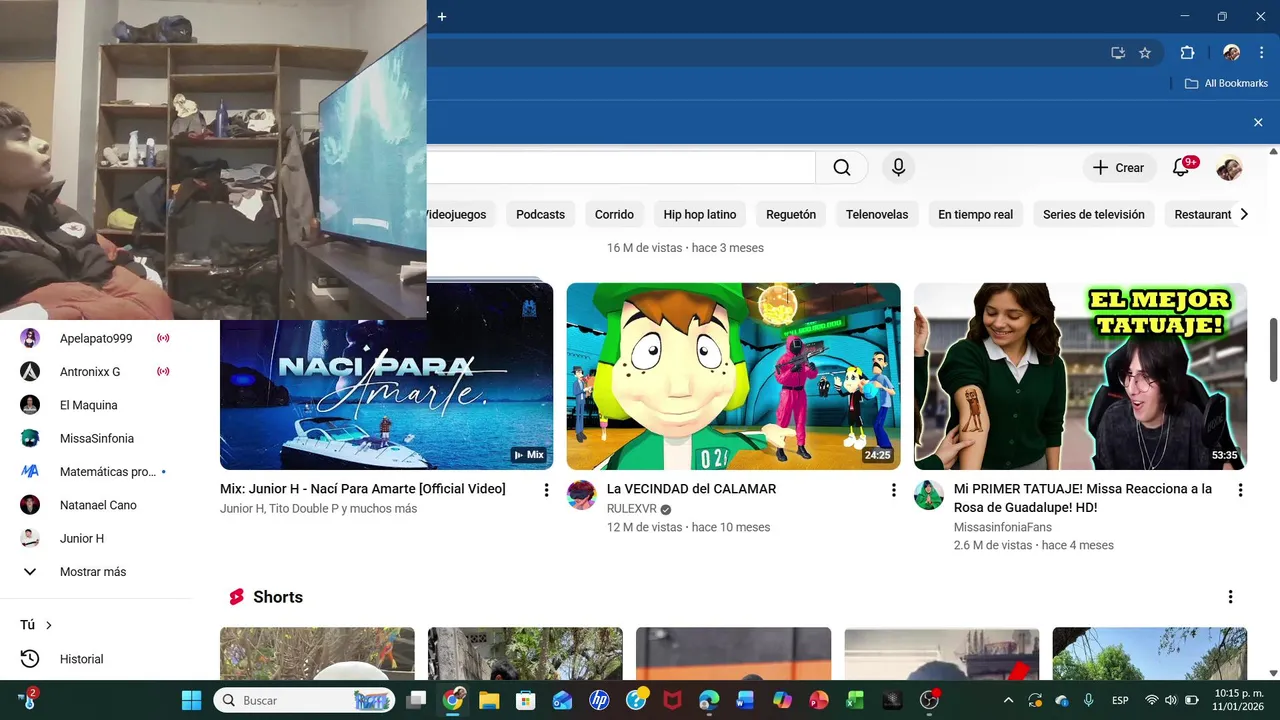Click the YouTube search magnifier button
This screenshot has width=1280, height=720.
[842, 168]
